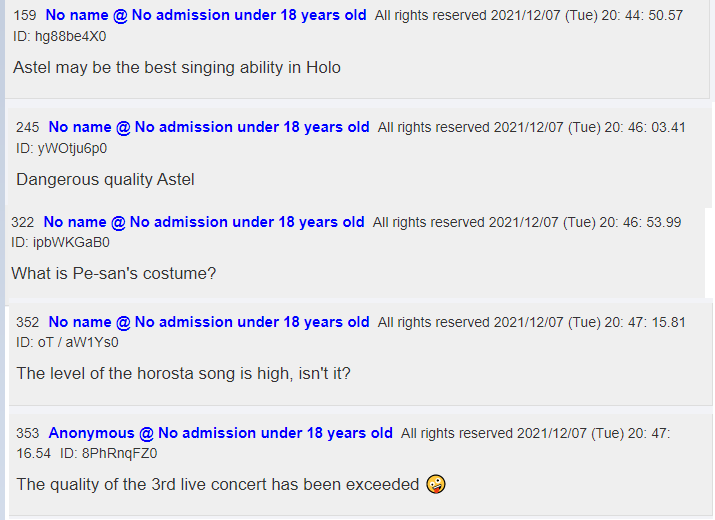This screenshot has height=520, width=715.
Task: Click the timestamp 20: 44: 50.57 on post 159
Action: (642, 16)
